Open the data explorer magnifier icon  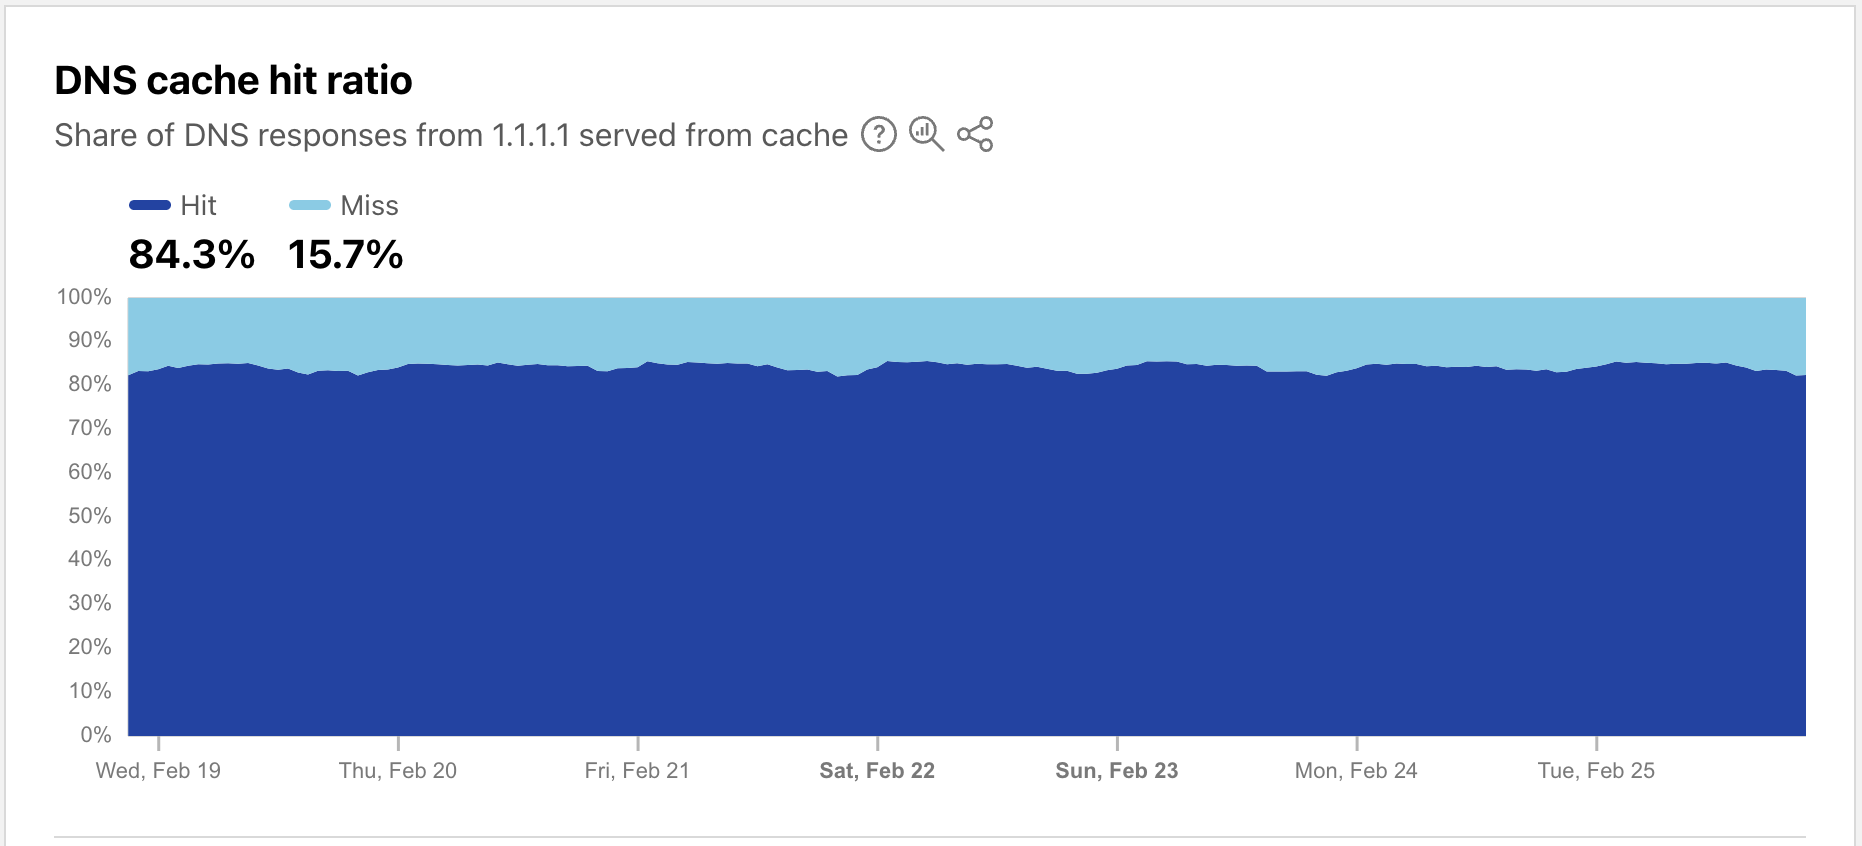tap(926, 134)
